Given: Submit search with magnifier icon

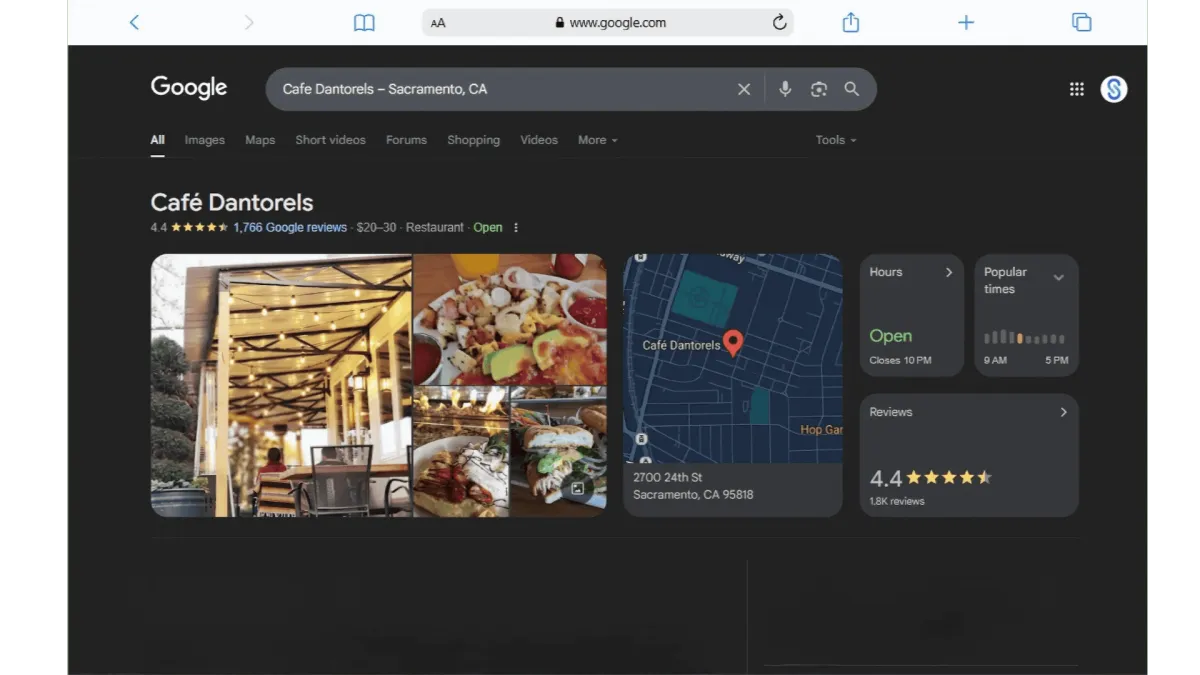Looking at the screenshot, I should [852, 89].
